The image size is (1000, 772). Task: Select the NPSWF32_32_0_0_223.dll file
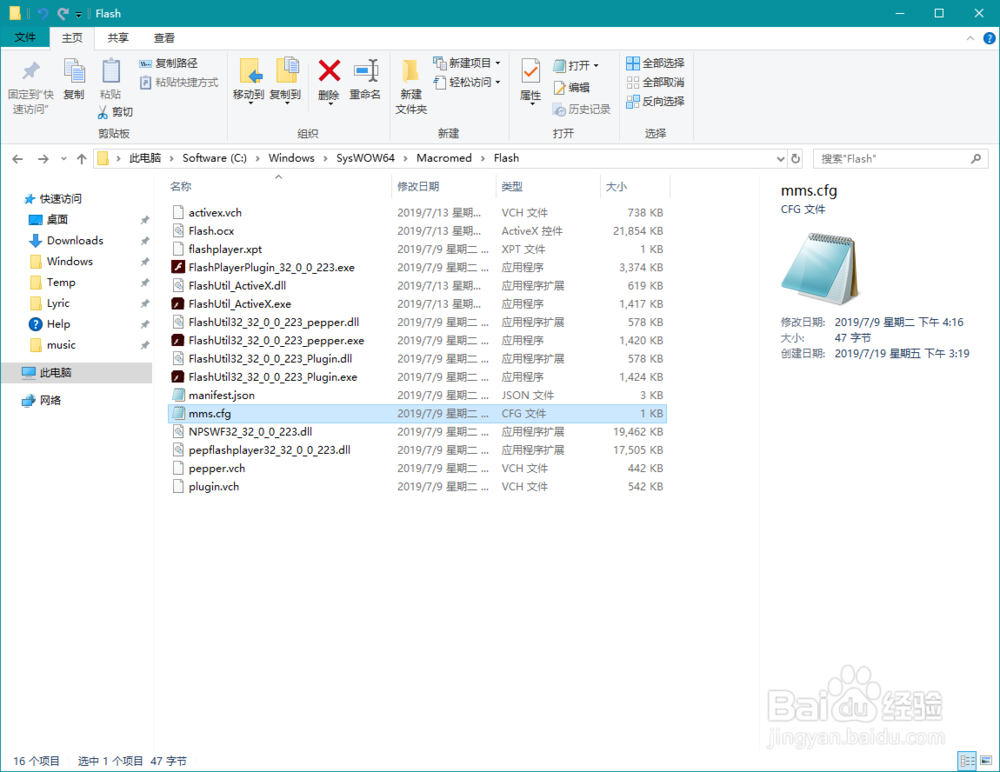click(x=250, y=432)
